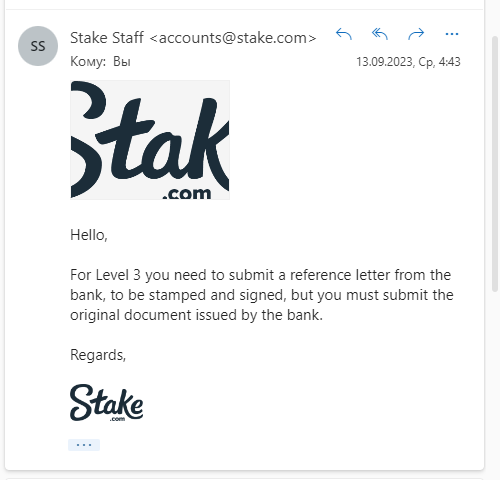Viewport: 500px width, 480px height.
Task: Click the Reply arrow icon
Action: (344, 34)
